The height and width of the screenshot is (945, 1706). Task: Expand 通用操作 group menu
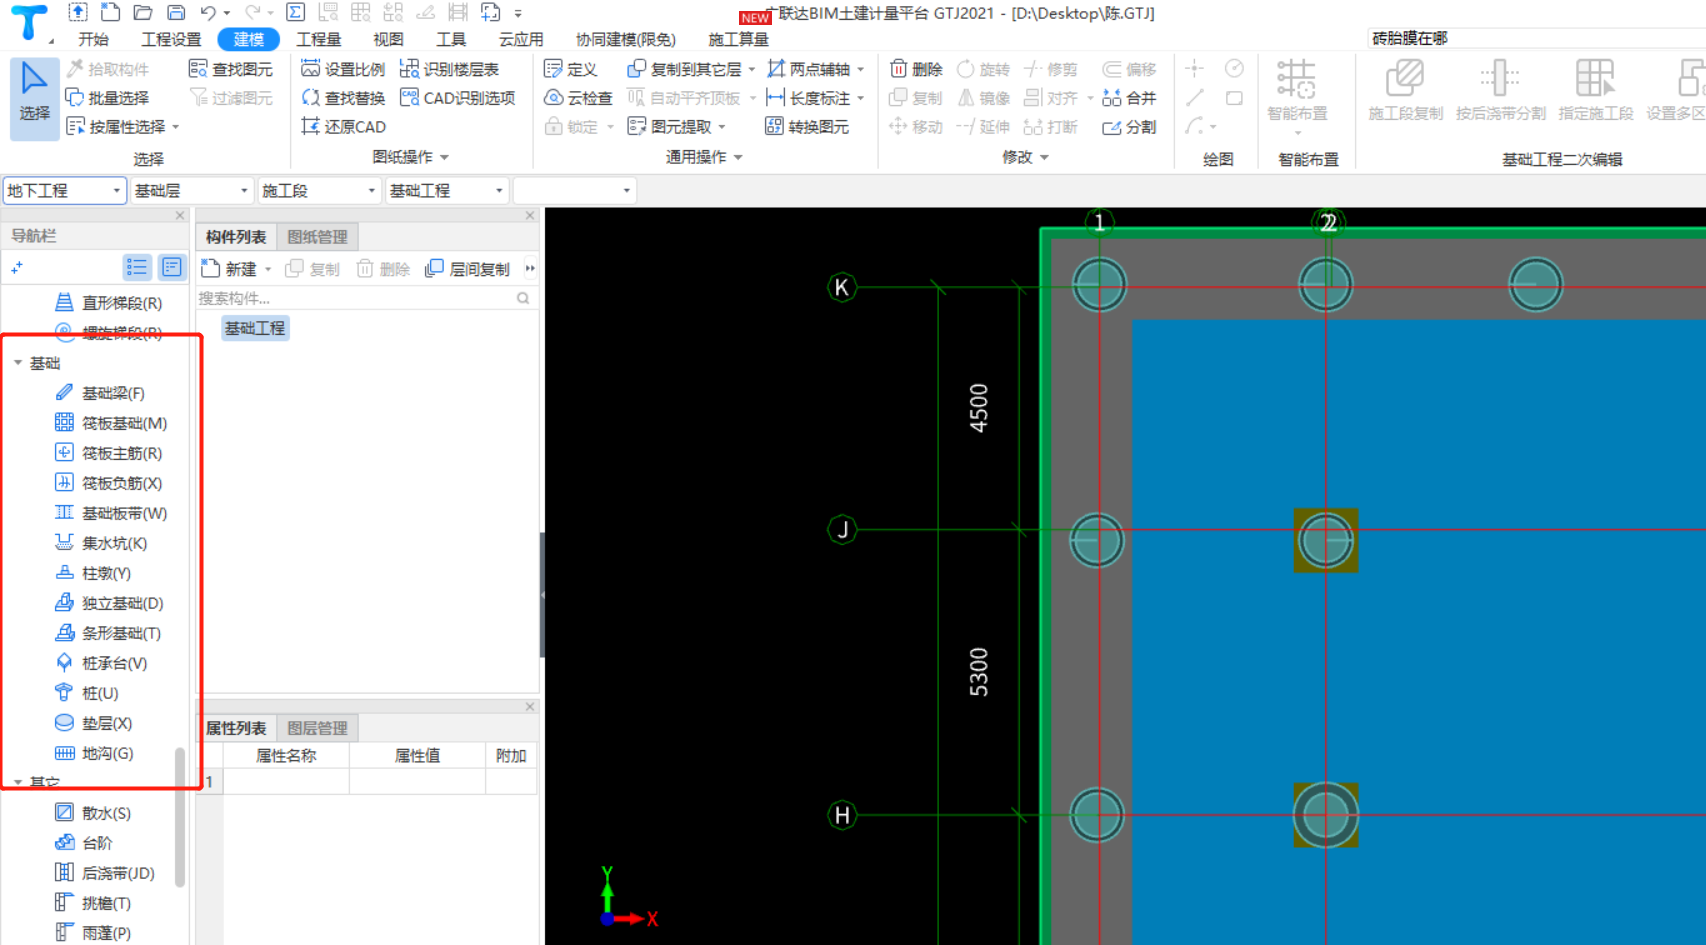pyautogui.click(x=705, y=157)
